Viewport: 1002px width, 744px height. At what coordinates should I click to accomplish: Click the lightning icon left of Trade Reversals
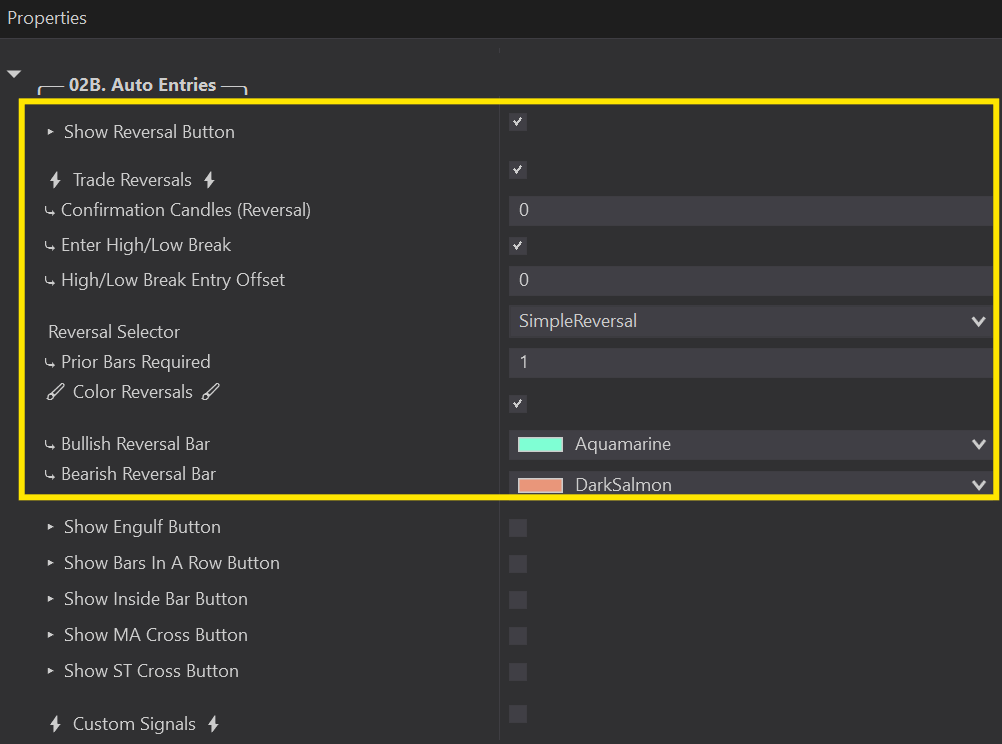[x=56, y=181]
